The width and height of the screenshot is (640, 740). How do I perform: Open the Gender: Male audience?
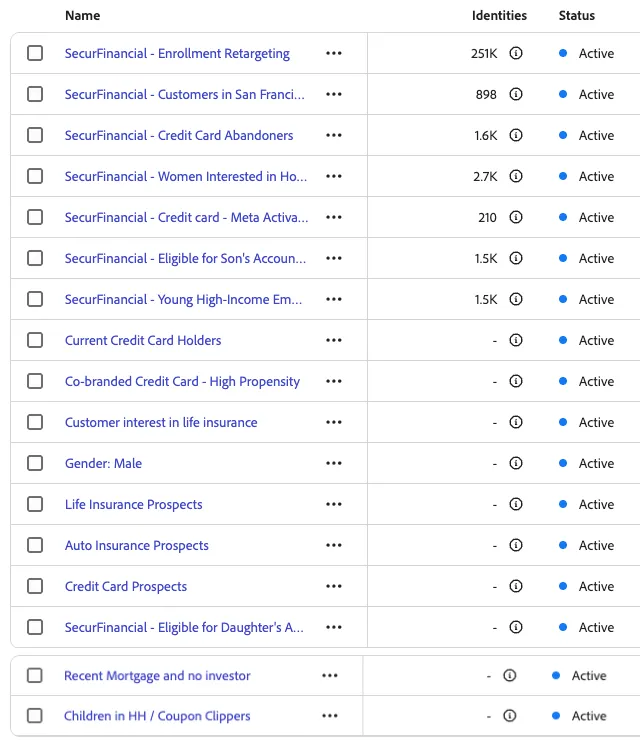[x=103, y=463]
